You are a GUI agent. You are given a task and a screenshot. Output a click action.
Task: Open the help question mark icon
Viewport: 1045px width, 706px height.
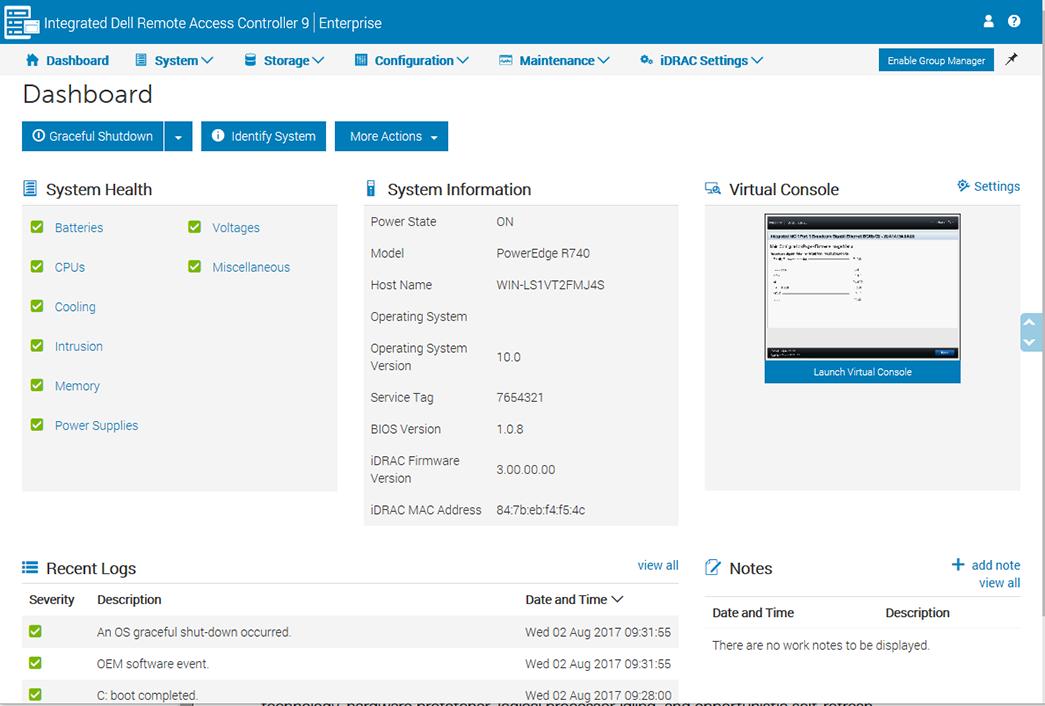click(x=1014, y=21)
